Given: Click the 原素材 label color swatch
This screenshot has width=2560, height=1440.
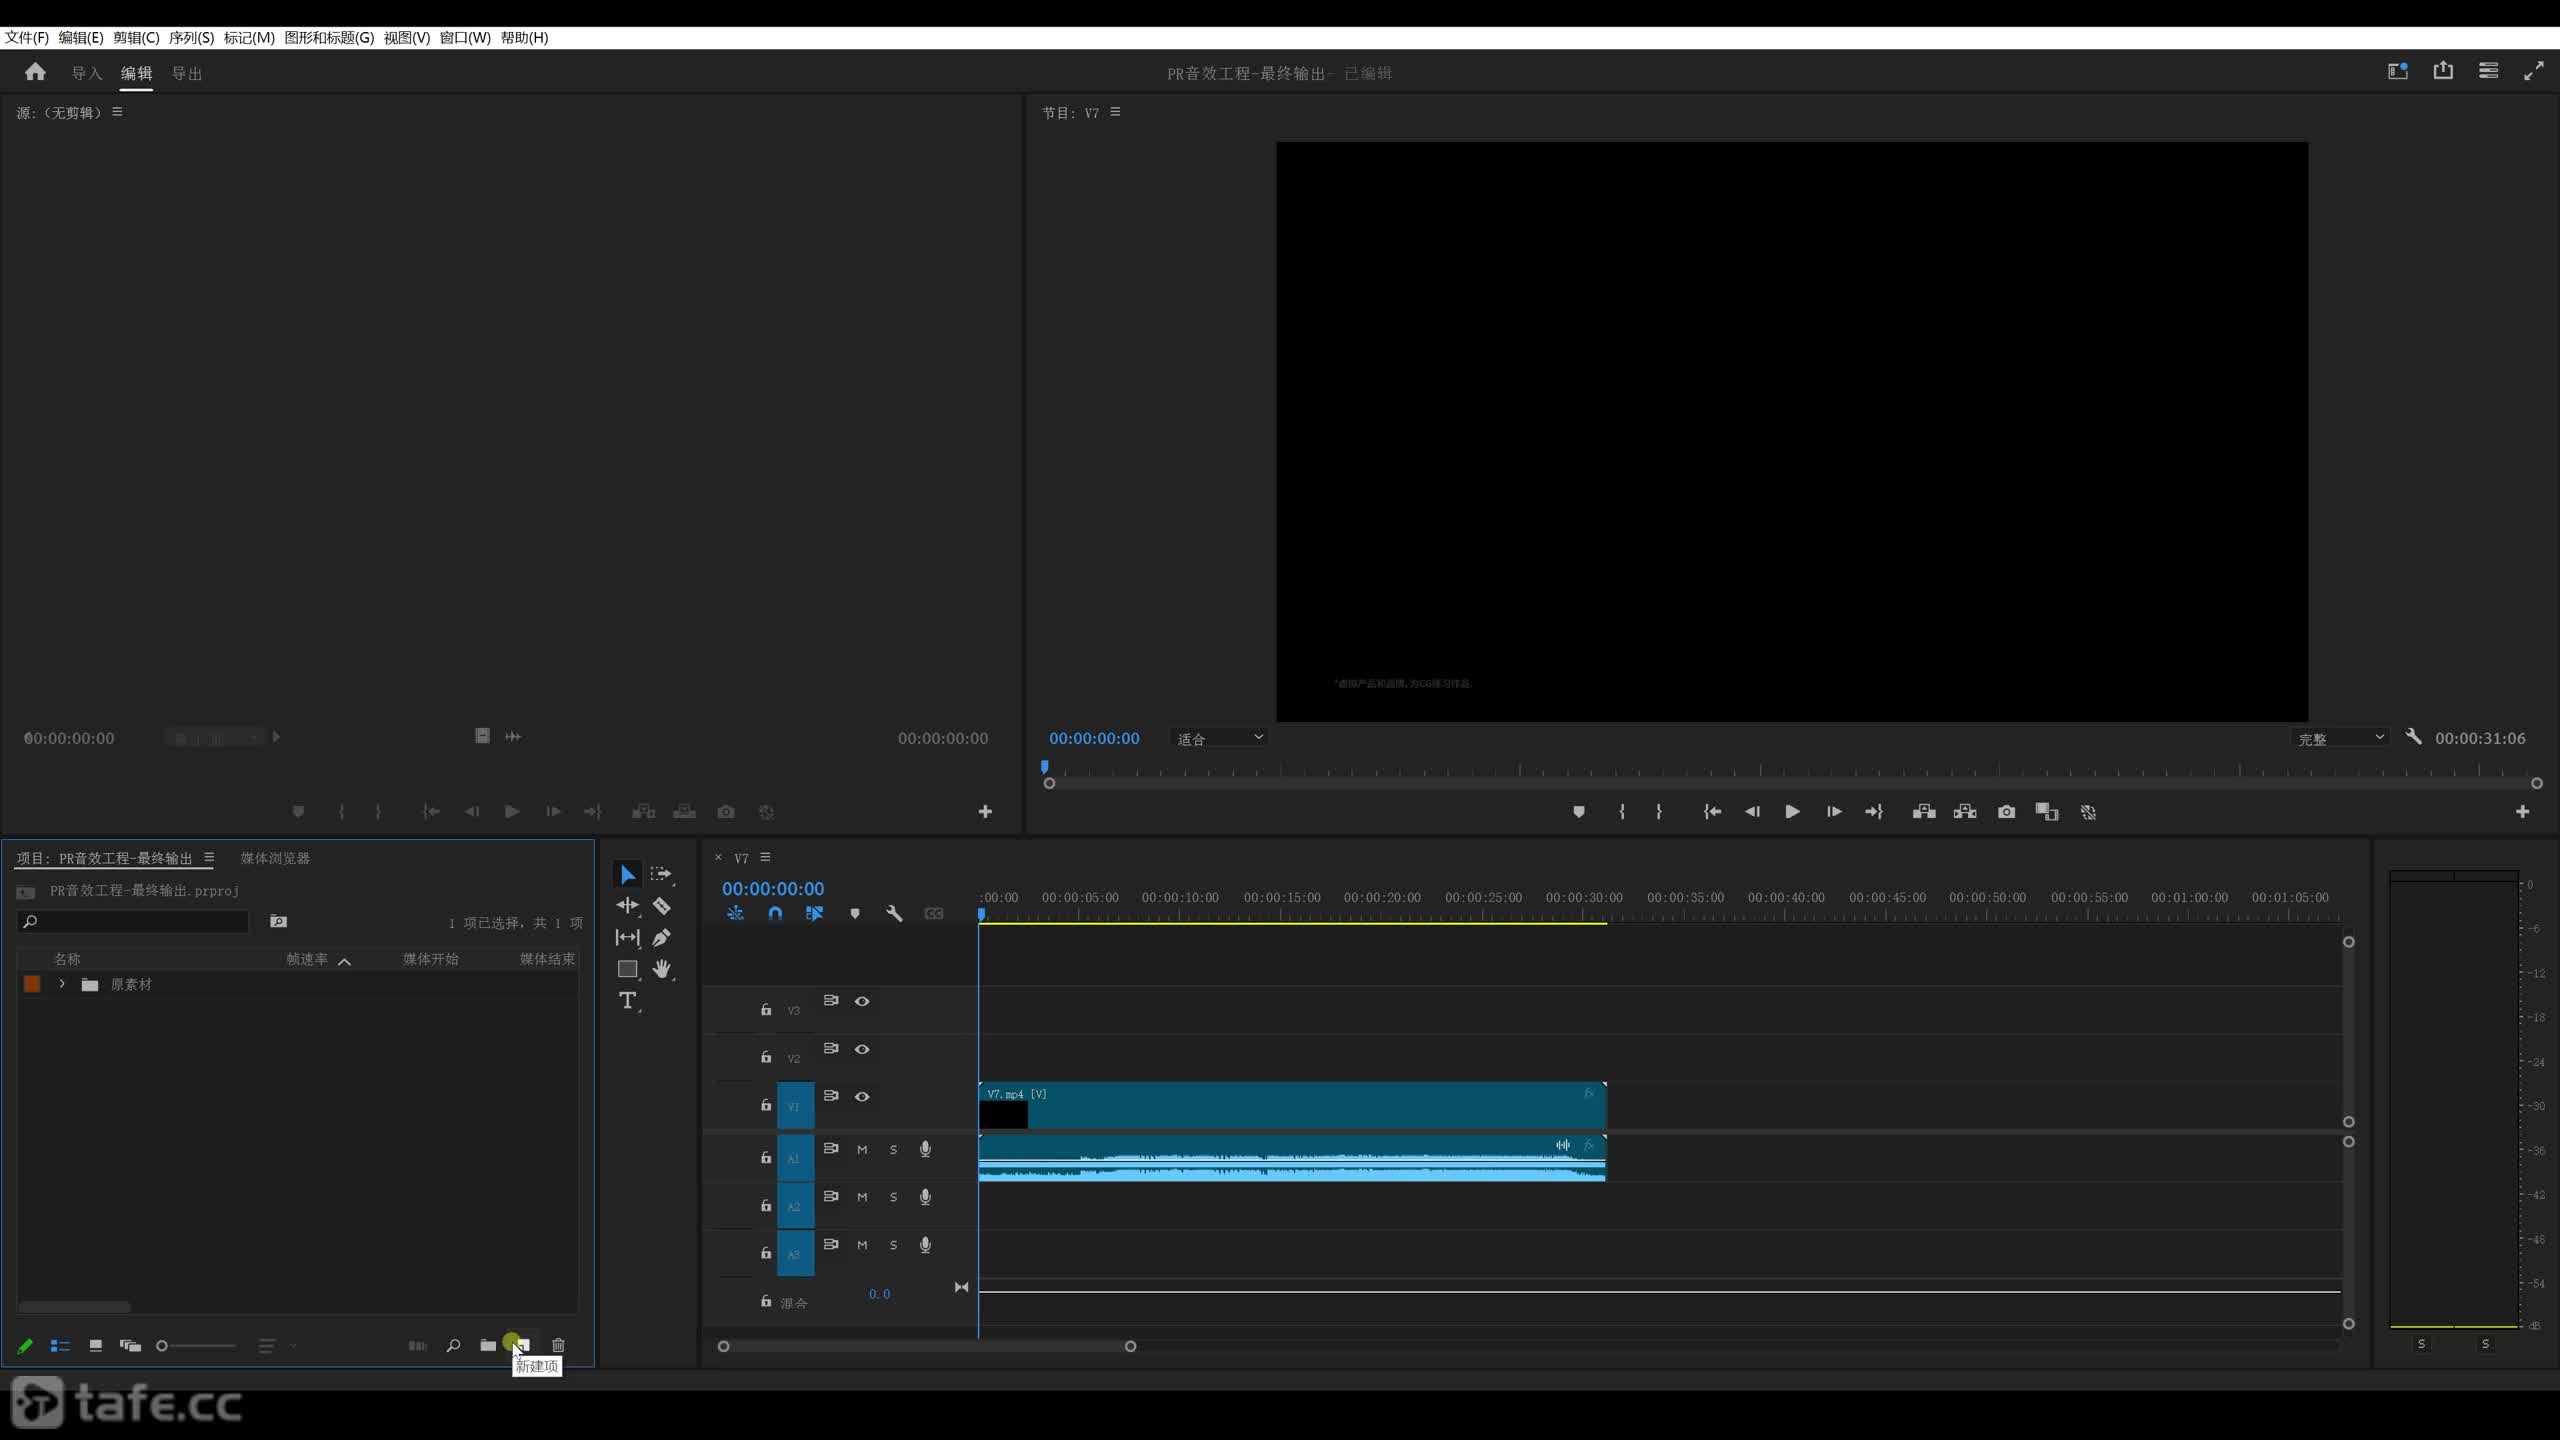Looking at the screenshot, I should coord(32,984).
